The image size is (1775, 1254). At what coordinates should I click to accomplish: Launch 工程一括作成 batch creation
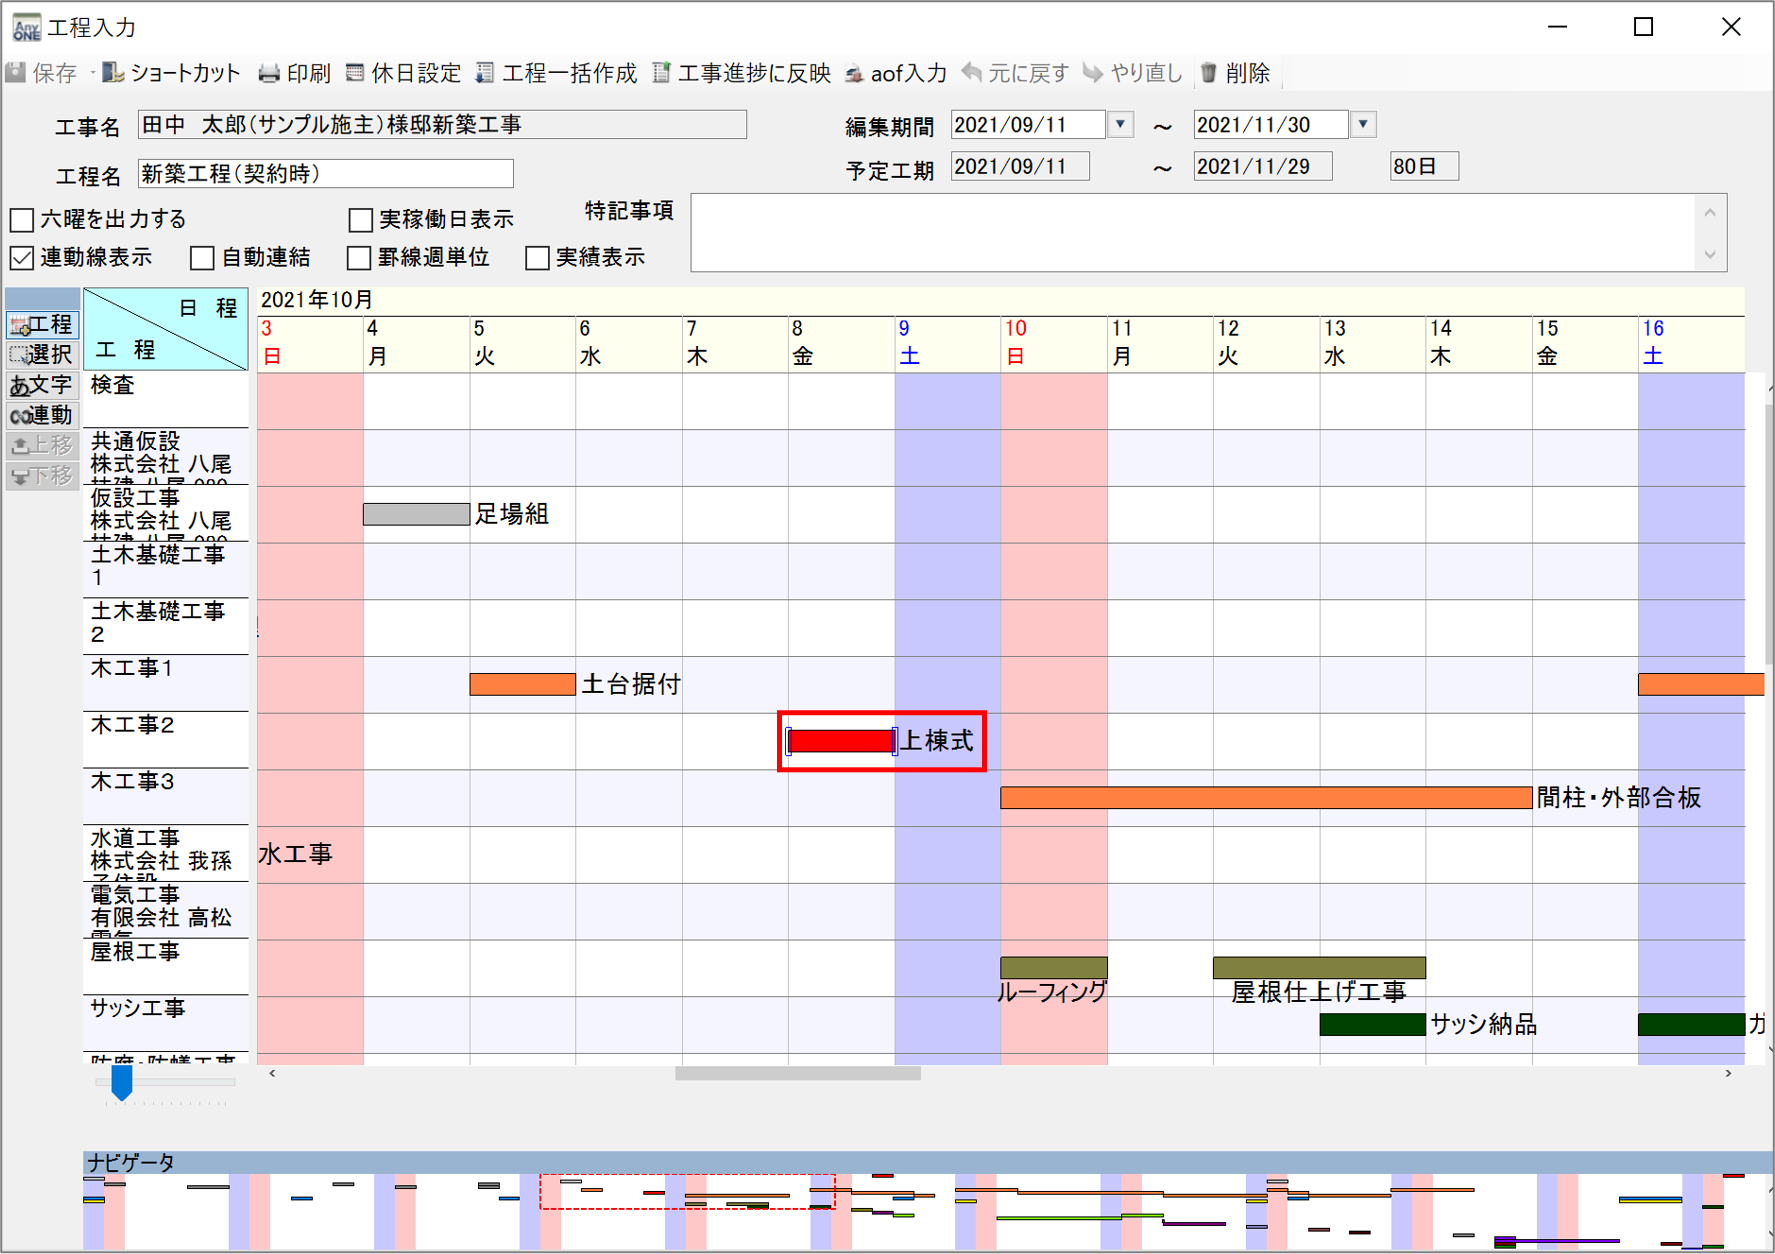click(x=485, y=73)
